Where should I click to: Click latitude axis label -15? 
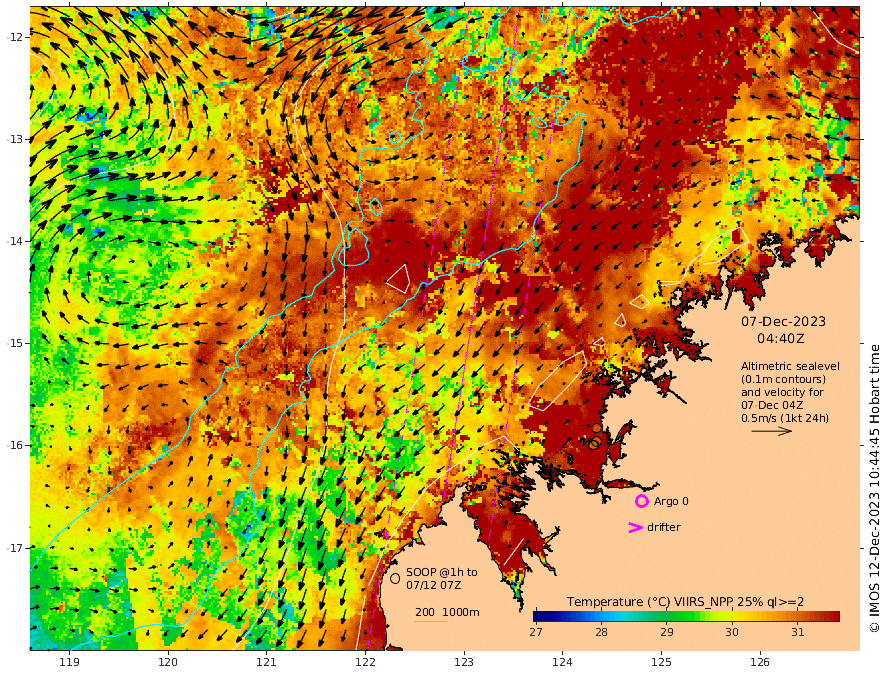(16, 343)
